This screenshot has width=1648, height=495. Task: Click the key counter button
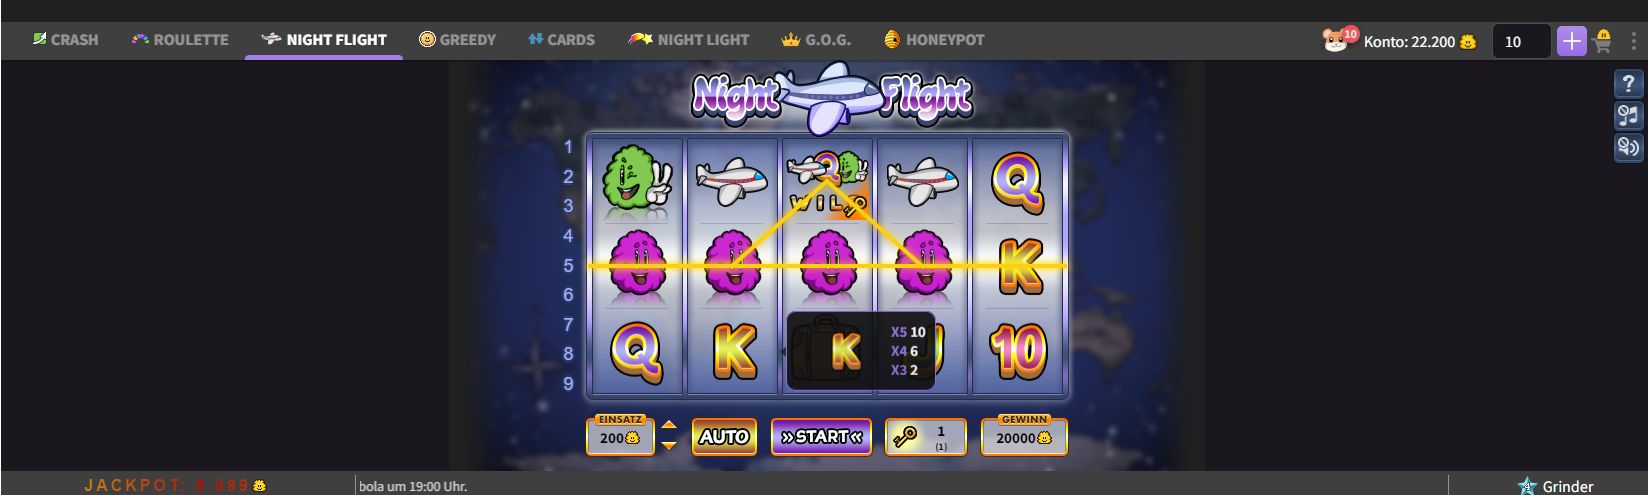[x=926, y=437]
